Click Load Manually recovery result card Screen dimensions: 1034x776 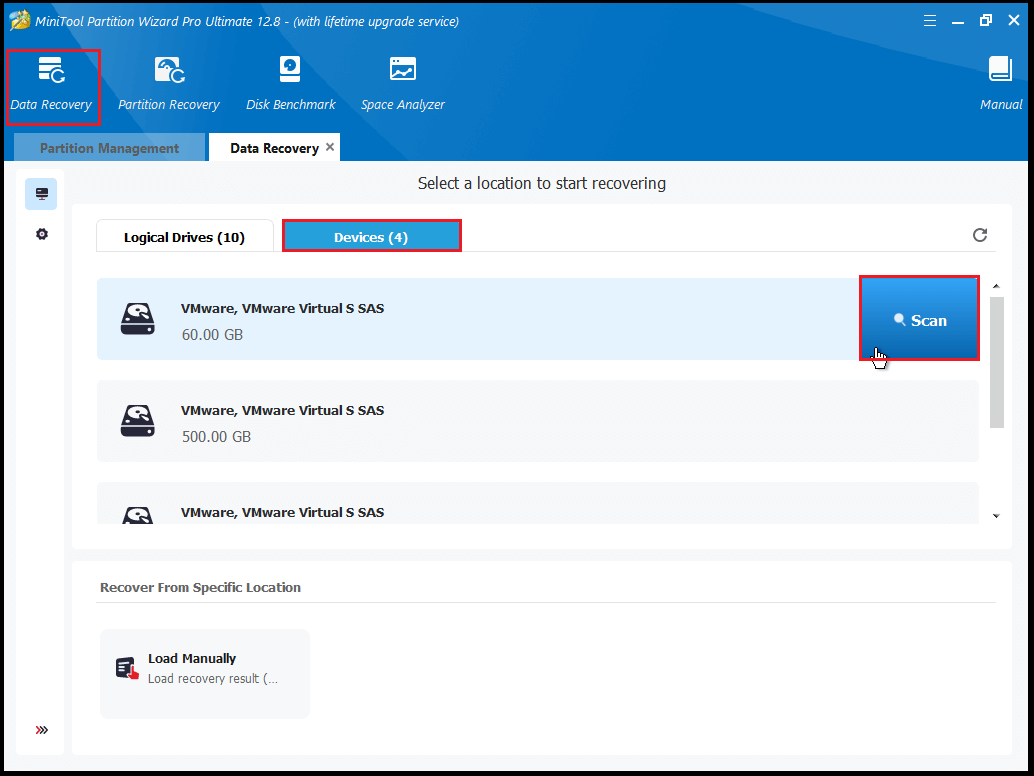(x=205, y=673)
